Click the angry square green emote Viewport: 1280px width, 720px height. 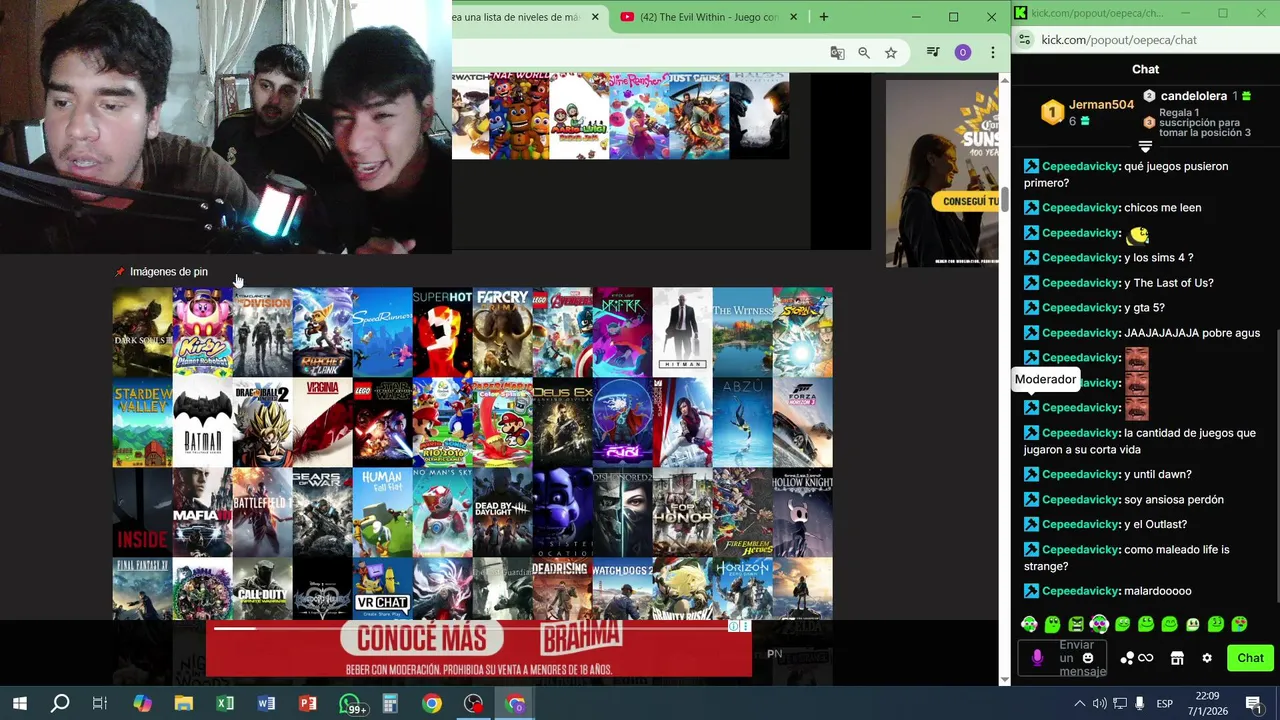pos(1076,624)
